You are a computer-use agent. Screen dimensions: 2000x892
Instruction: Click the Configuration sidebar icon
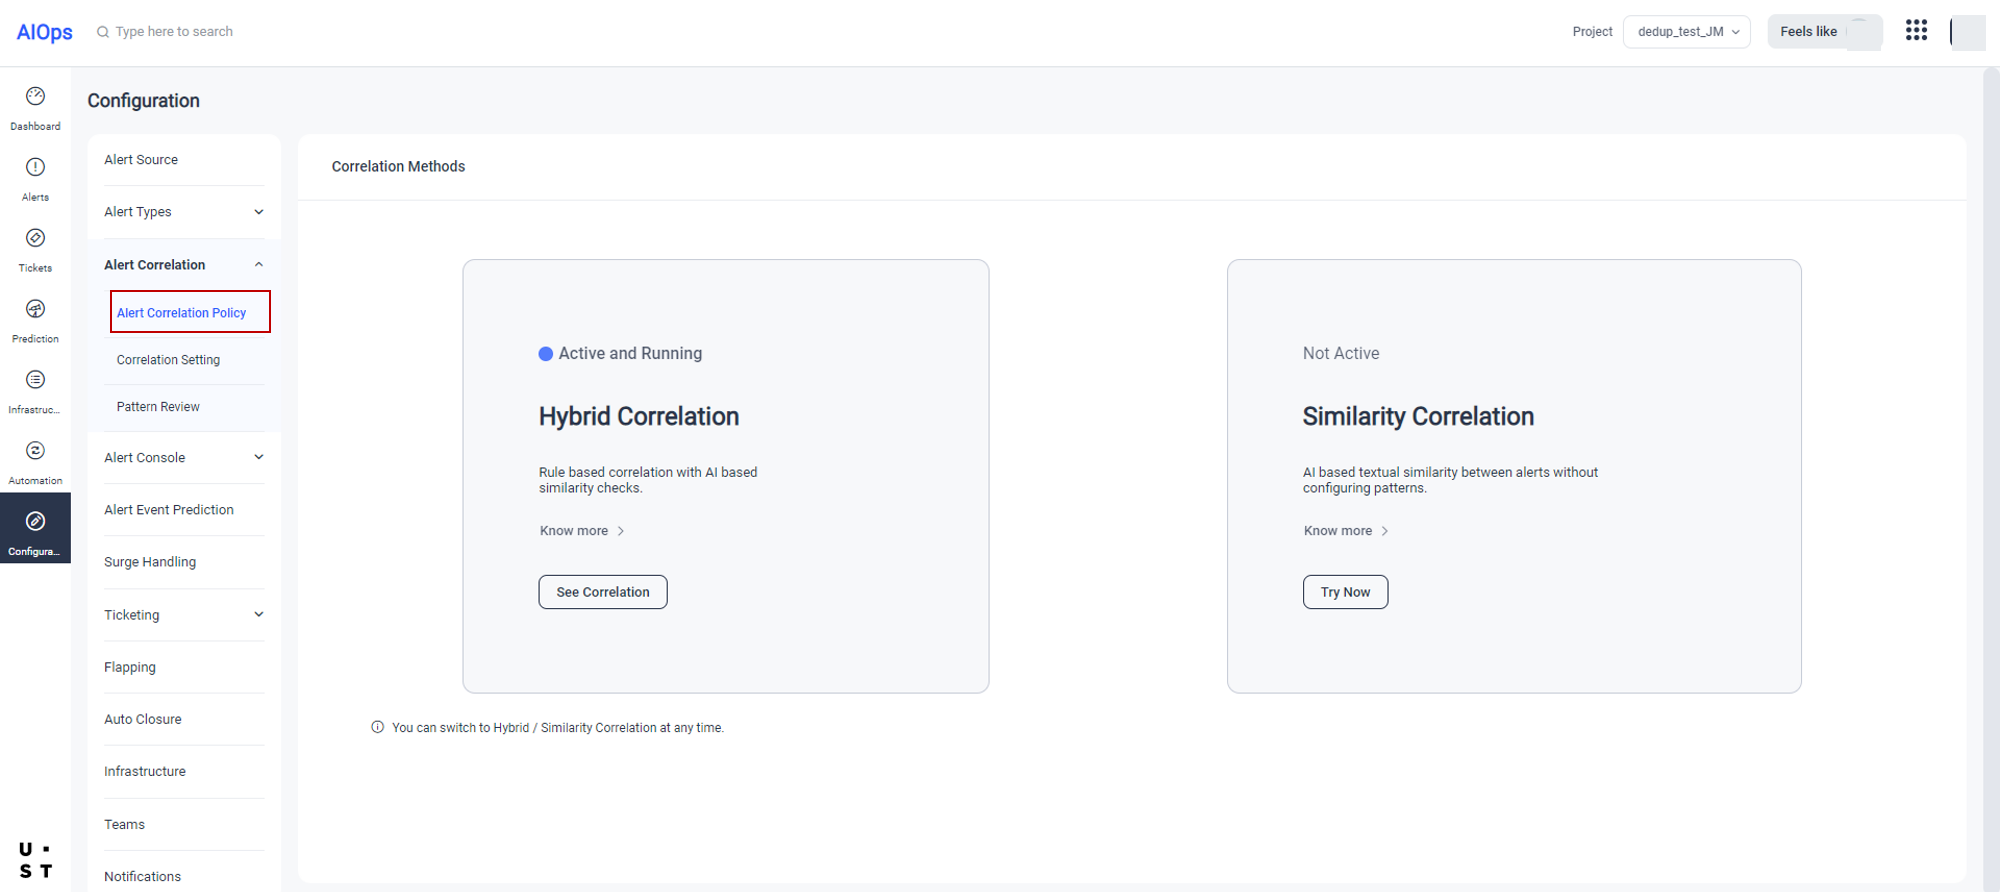click(x=35, y=523)
